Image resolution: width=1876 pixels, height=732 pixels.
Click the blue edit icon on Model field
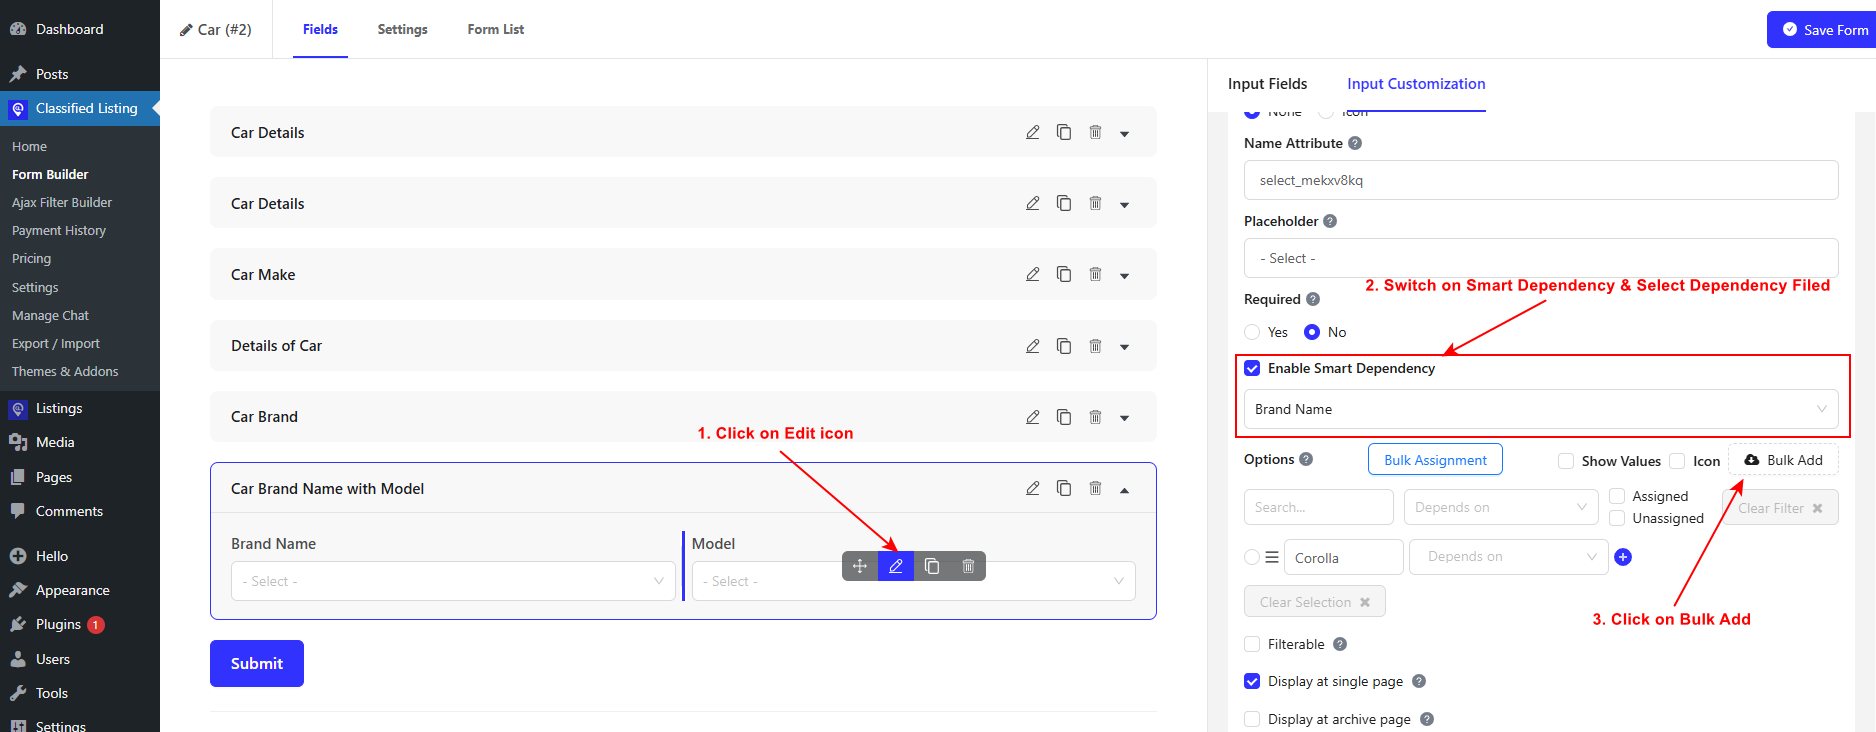896,566
